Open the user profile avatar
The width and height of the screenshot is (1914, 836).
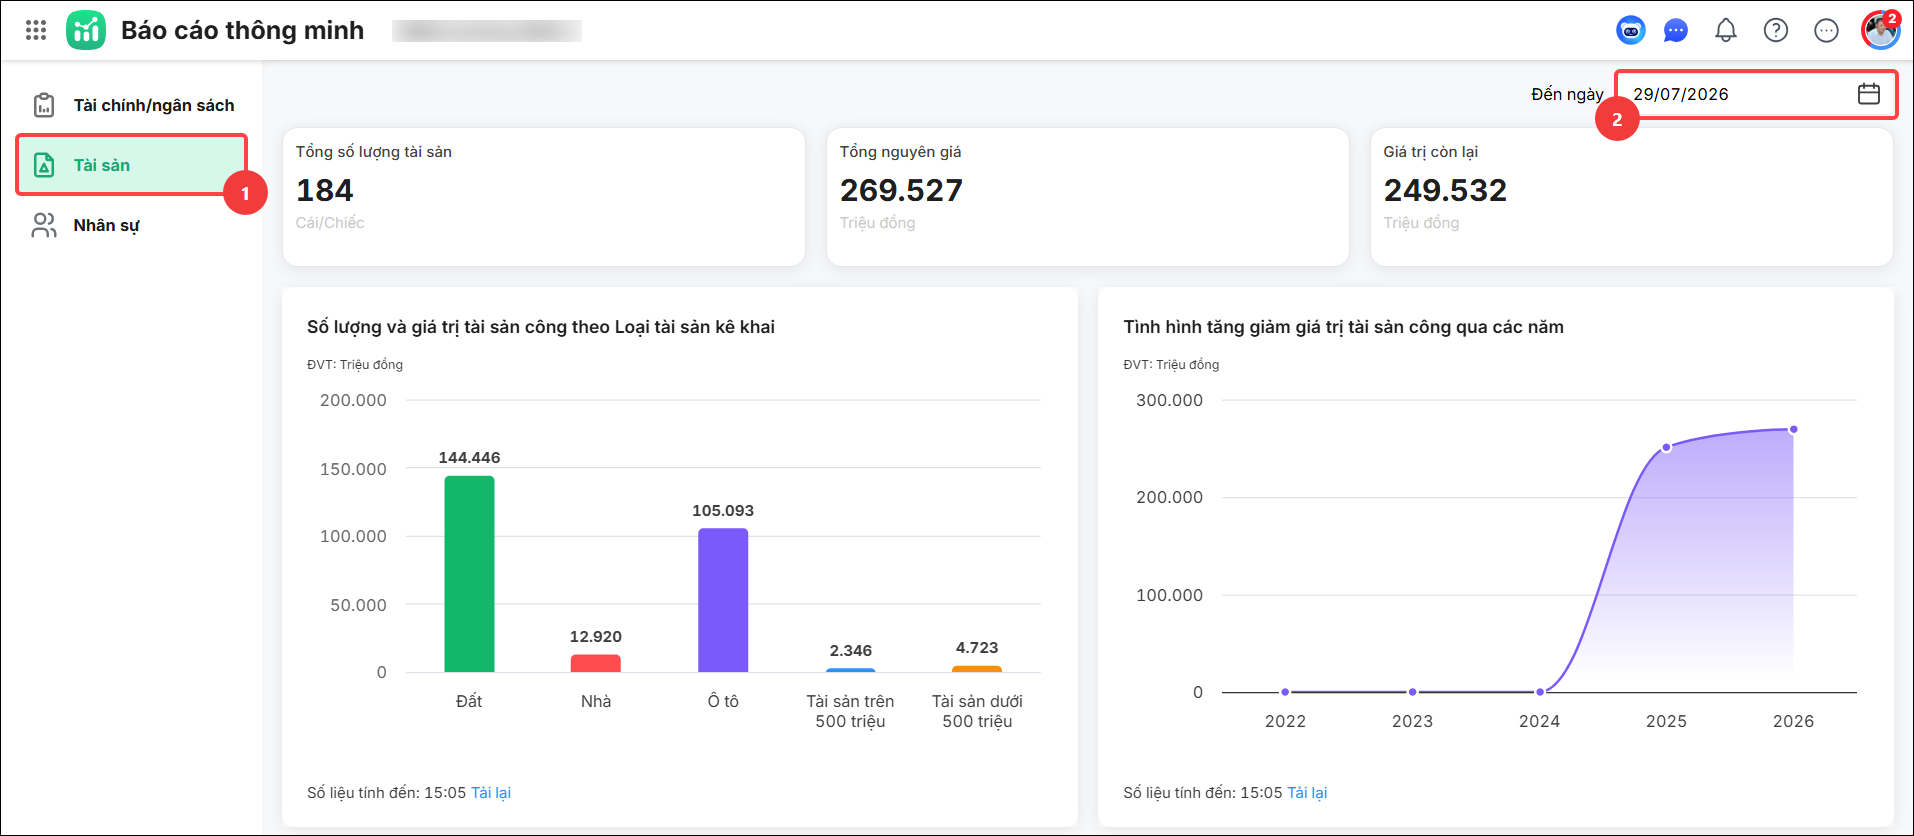[x=1880, y=30]
